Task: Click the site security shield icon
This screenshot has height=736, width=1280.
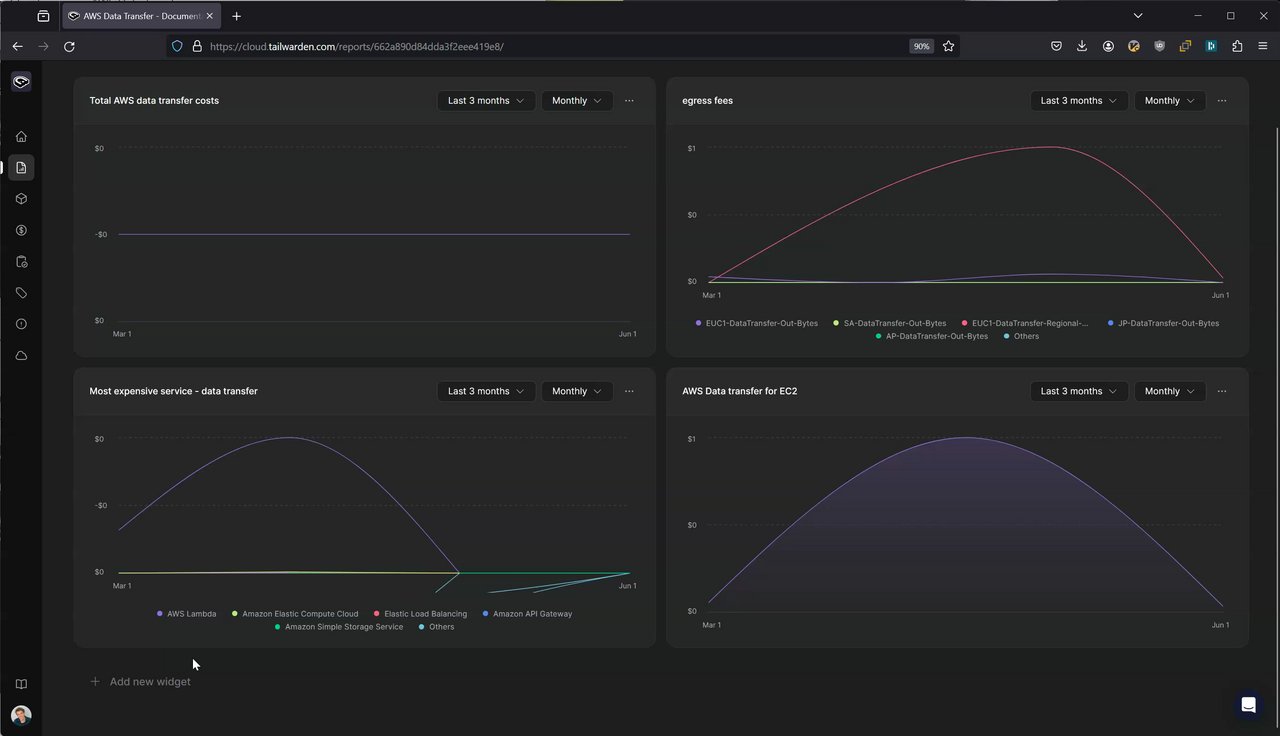Action: pos(177,46)
